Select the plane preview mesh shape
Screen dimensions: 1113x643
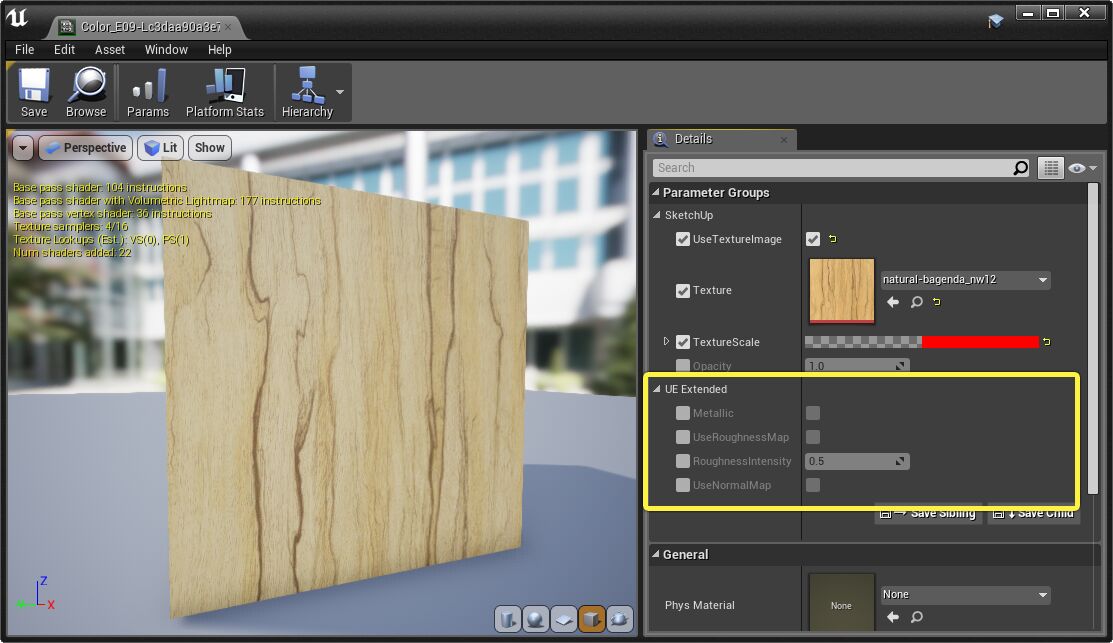click(x=564, y=619)
